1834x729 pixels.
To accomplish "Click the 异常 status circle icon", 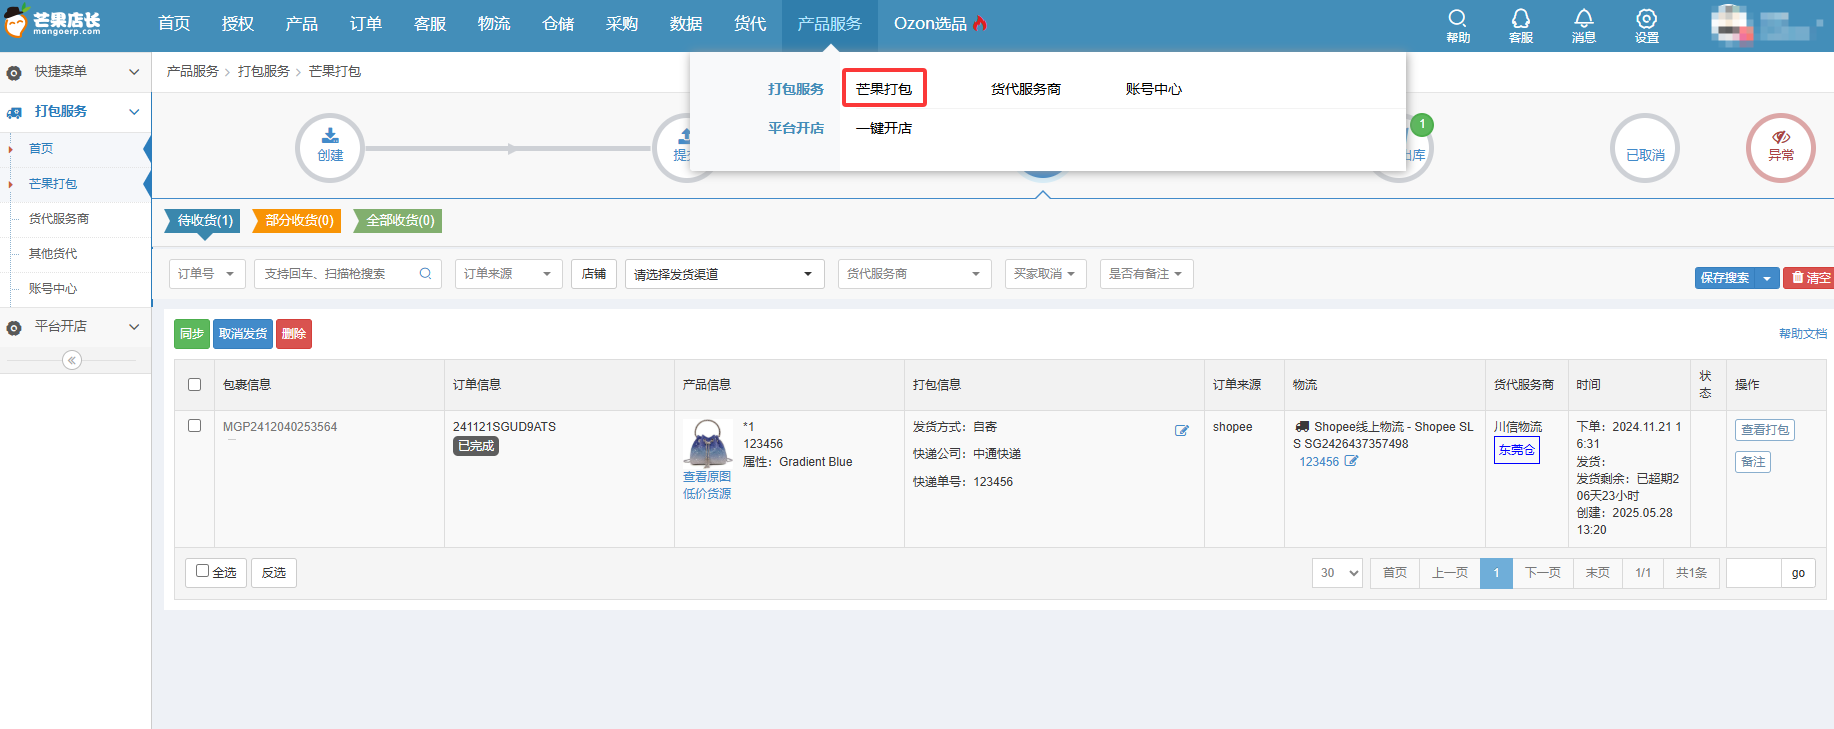I will pos(1781,148).
